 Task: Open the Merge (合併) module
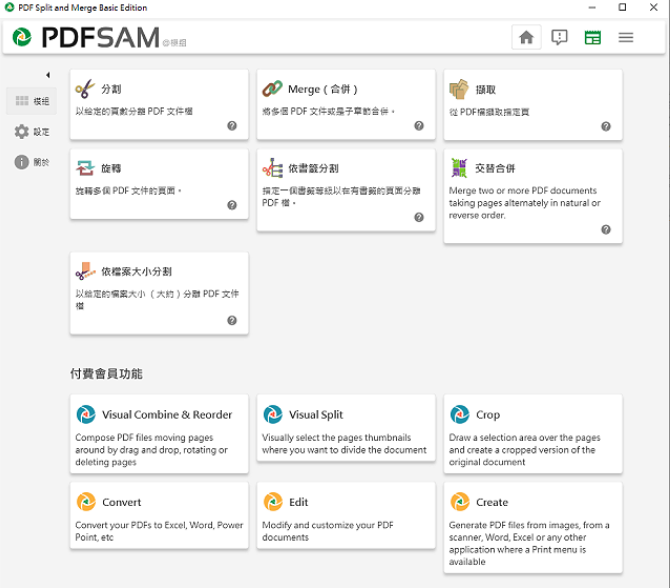coord(323,89)
